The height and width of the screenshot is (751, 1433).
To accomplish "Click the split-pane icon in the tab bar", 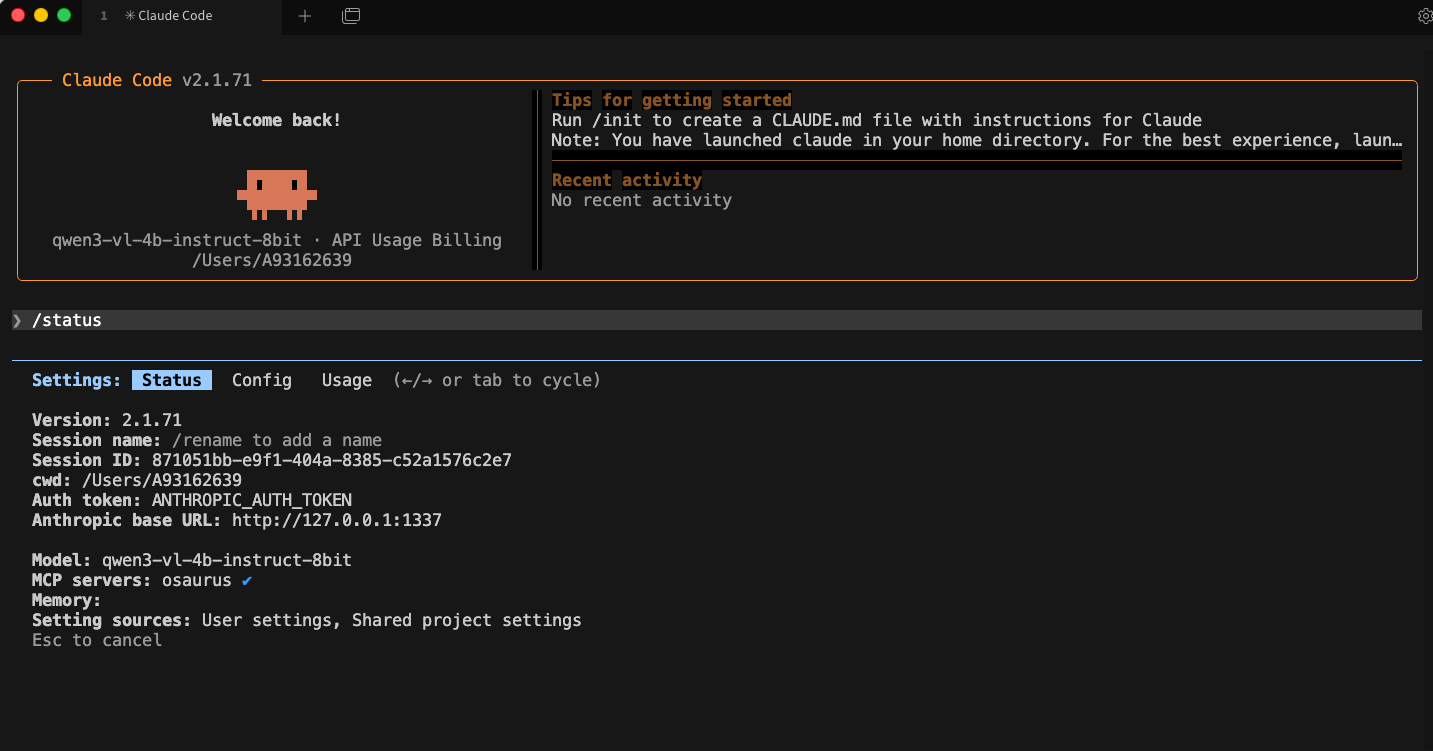I will point(351,16).
